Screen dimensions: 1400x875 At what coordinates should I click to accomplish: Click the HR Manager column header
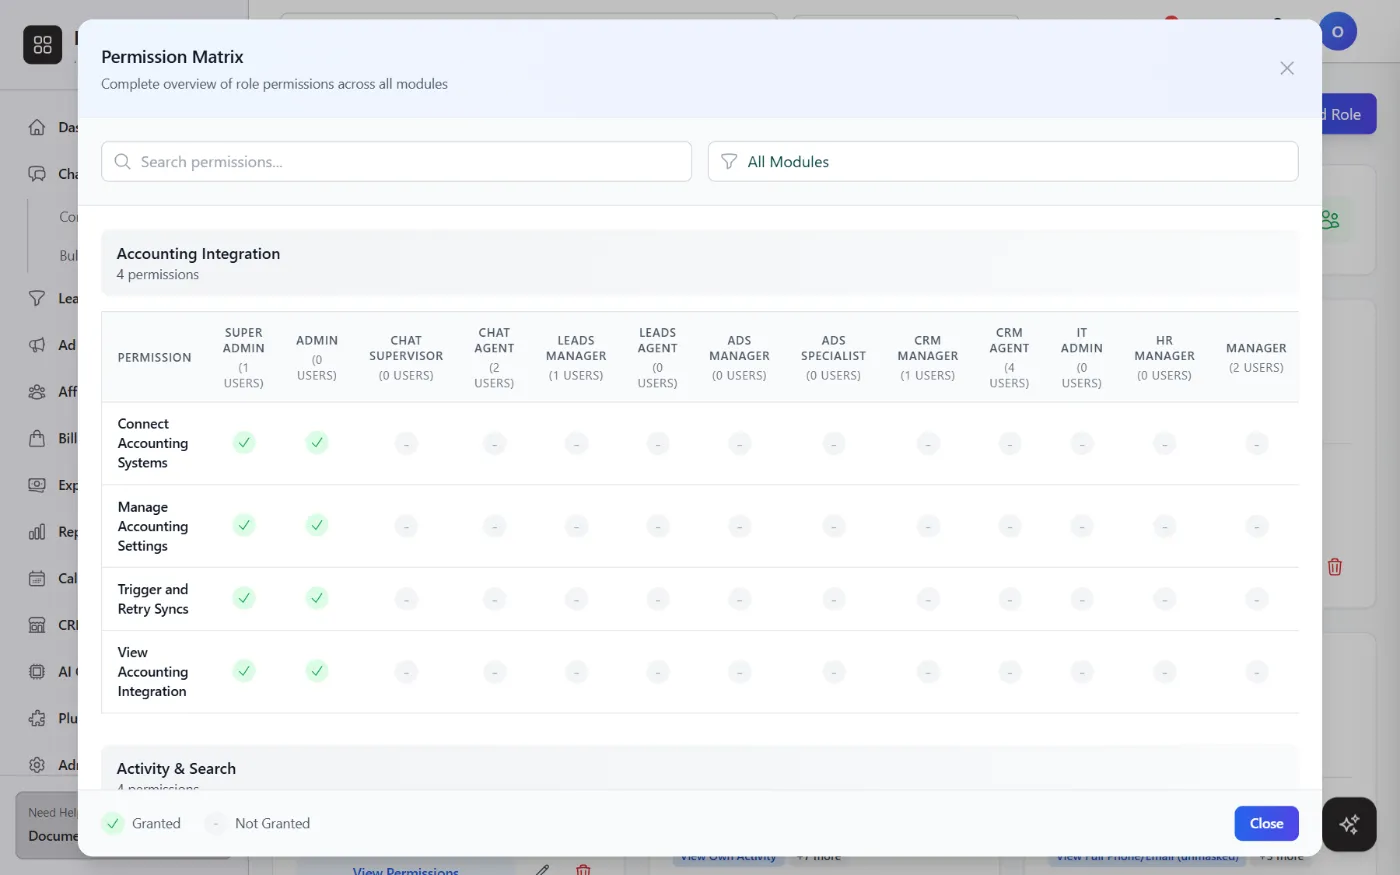pos(1164,357)
